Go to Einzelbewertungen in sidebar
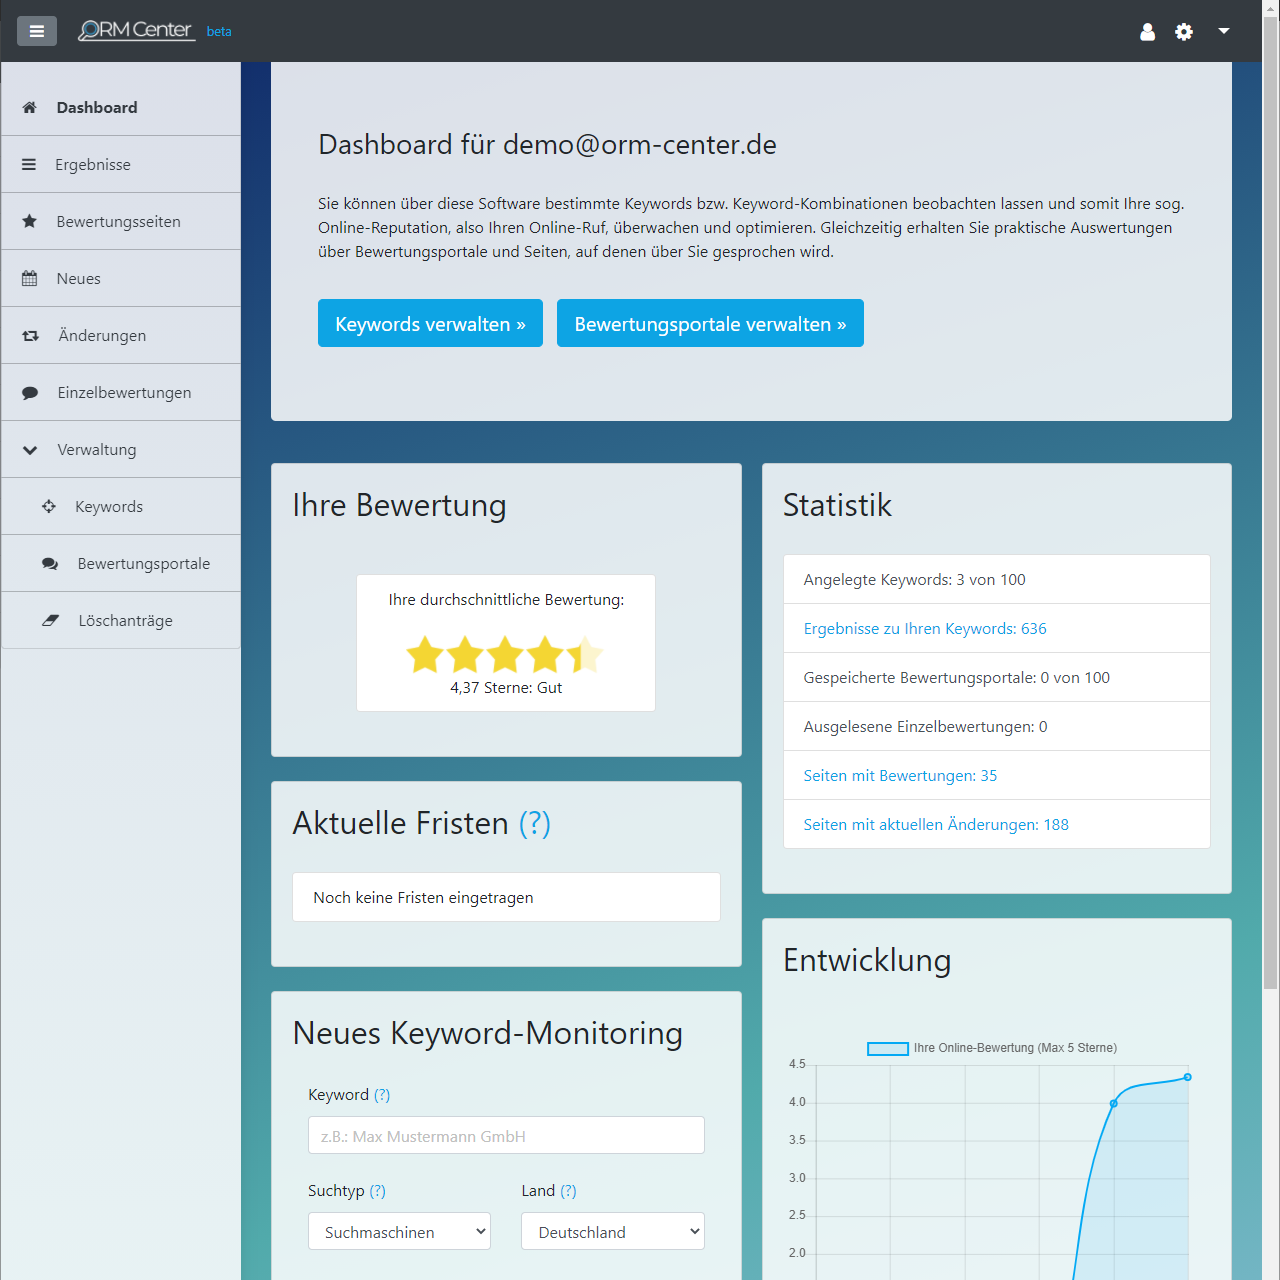Viewport: 1280px width, 1280px height. tap(124, 393)
